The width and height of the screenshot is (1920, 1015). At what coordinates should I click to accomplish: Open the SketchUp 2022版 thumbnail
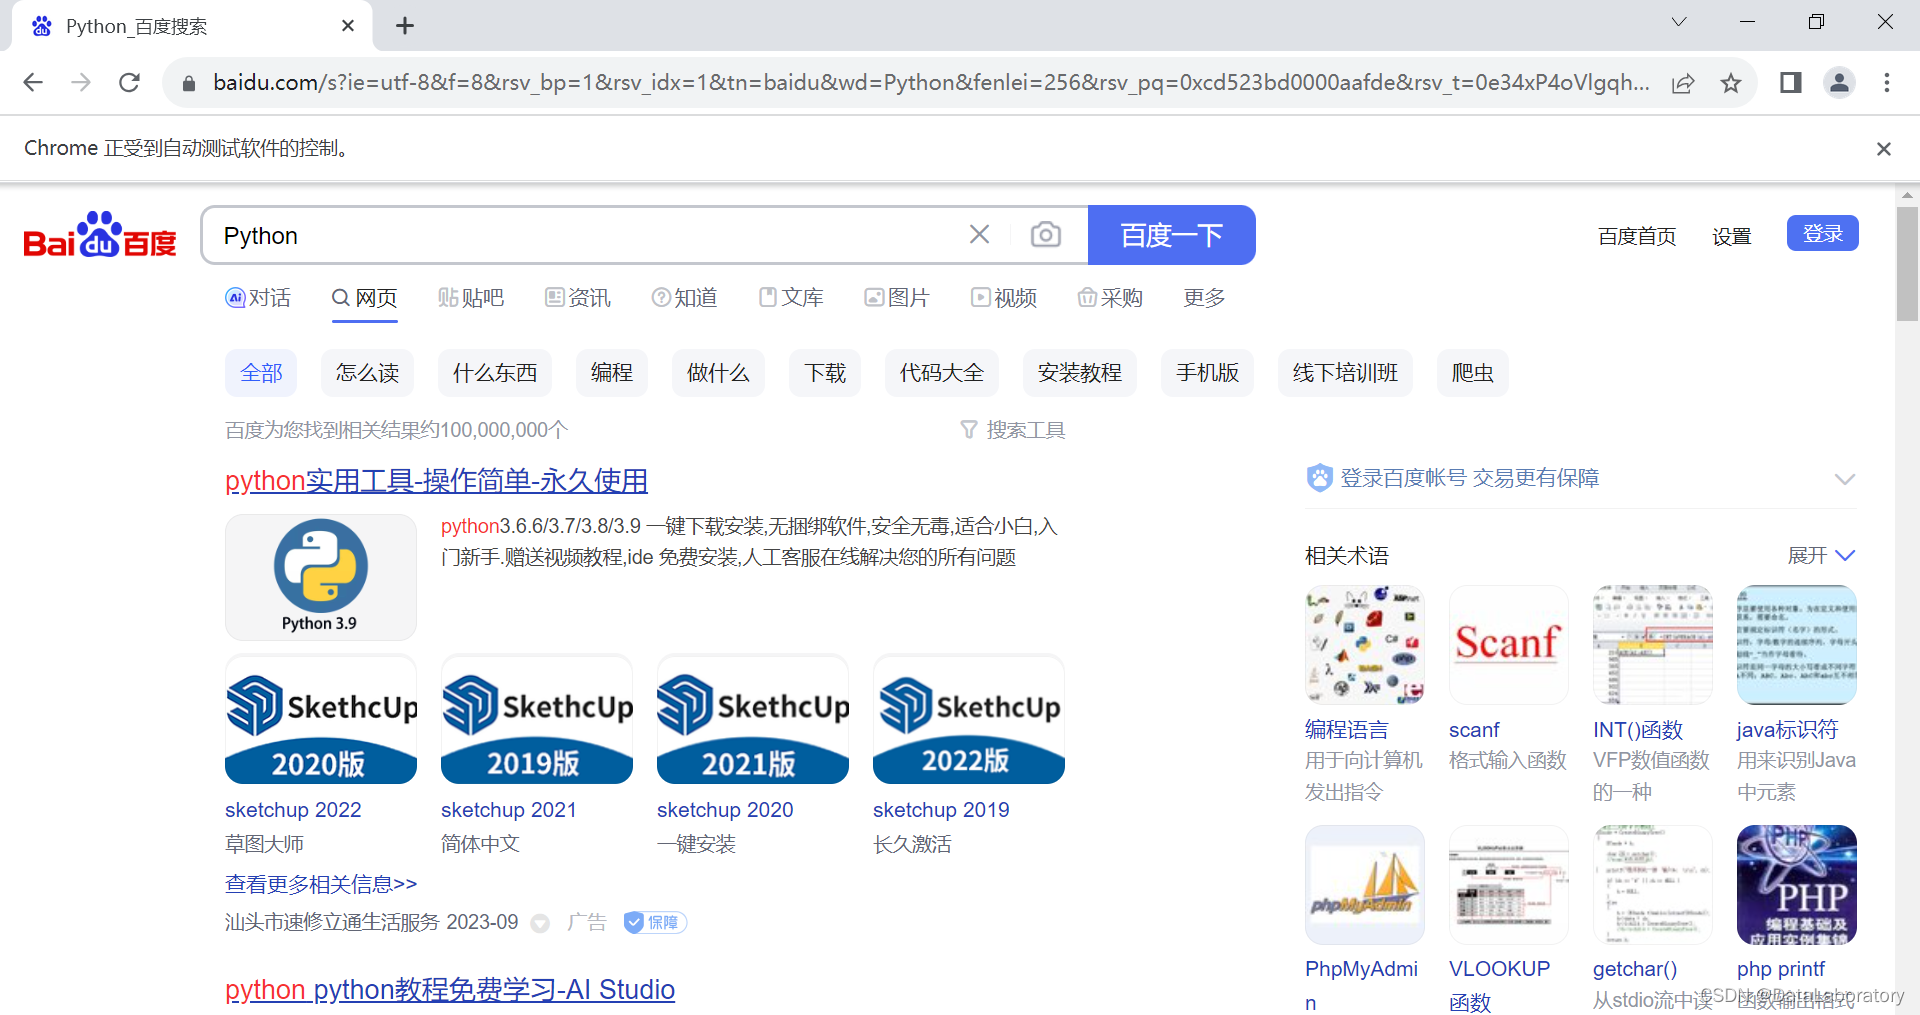point(969,719)
